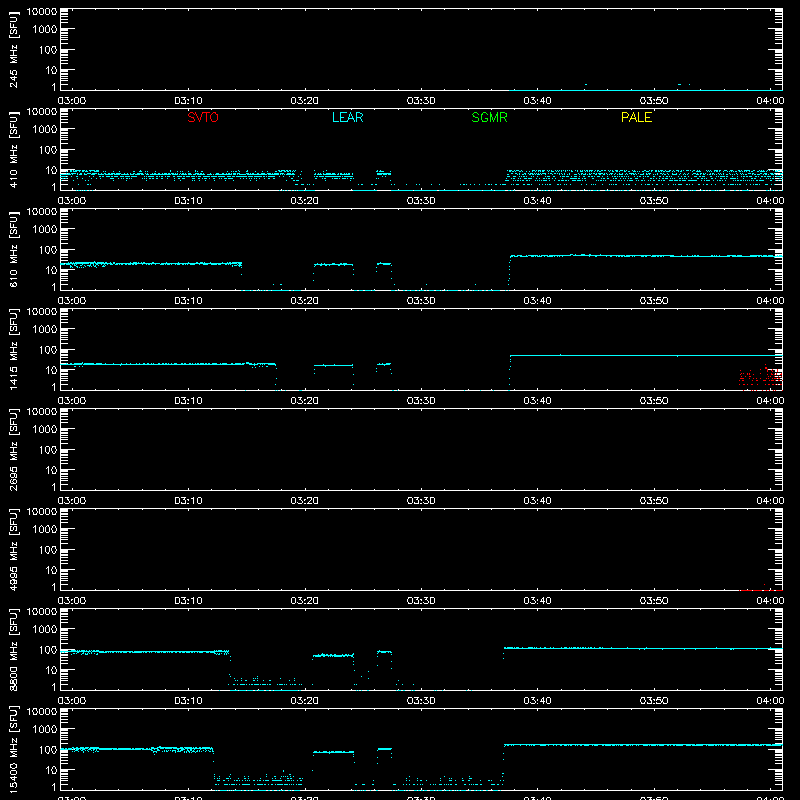The width and height of the screenshot is (800, 800).
Task: Click the 10 y-axis value of 1415 MHz panel
Action: (51, 370)
